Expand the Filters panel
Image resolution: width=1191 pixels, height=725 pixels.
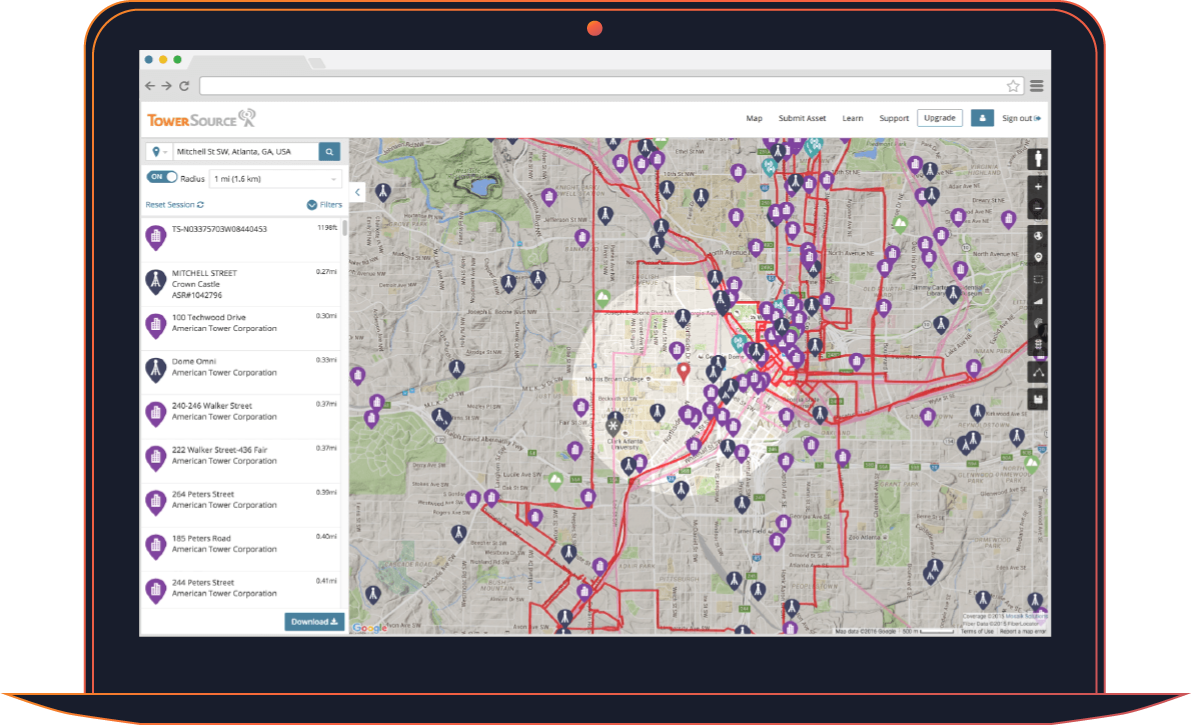324,204
